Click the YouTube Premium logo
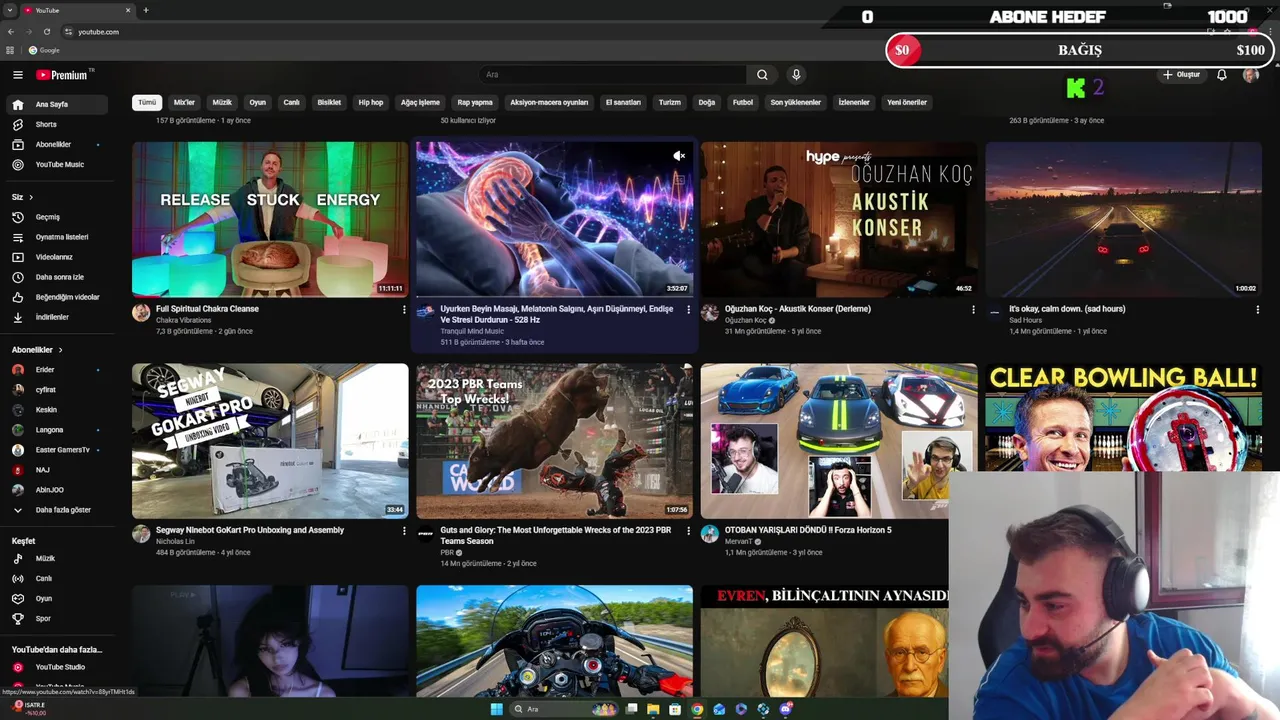 point(62,75)
